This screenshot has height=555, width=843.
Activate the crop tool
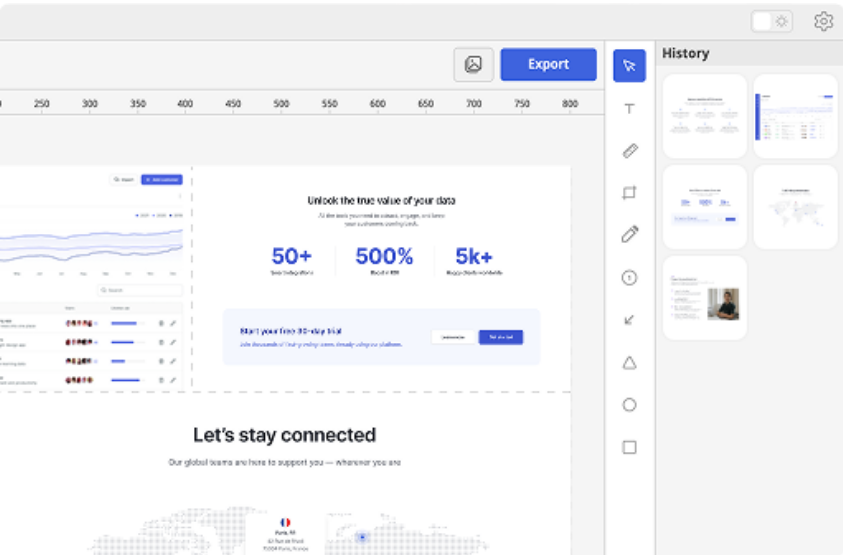[x=629, y=193]
